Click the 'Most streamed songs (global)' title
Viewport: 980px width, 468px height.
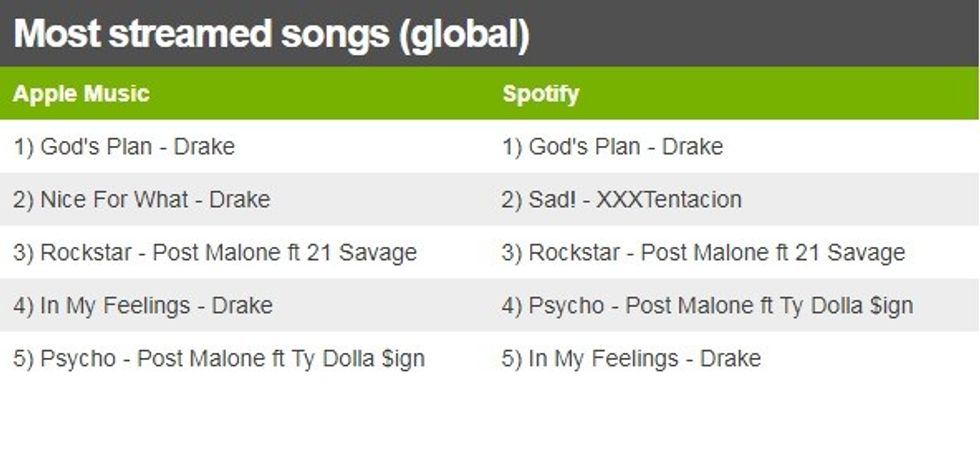pos(271,36)
